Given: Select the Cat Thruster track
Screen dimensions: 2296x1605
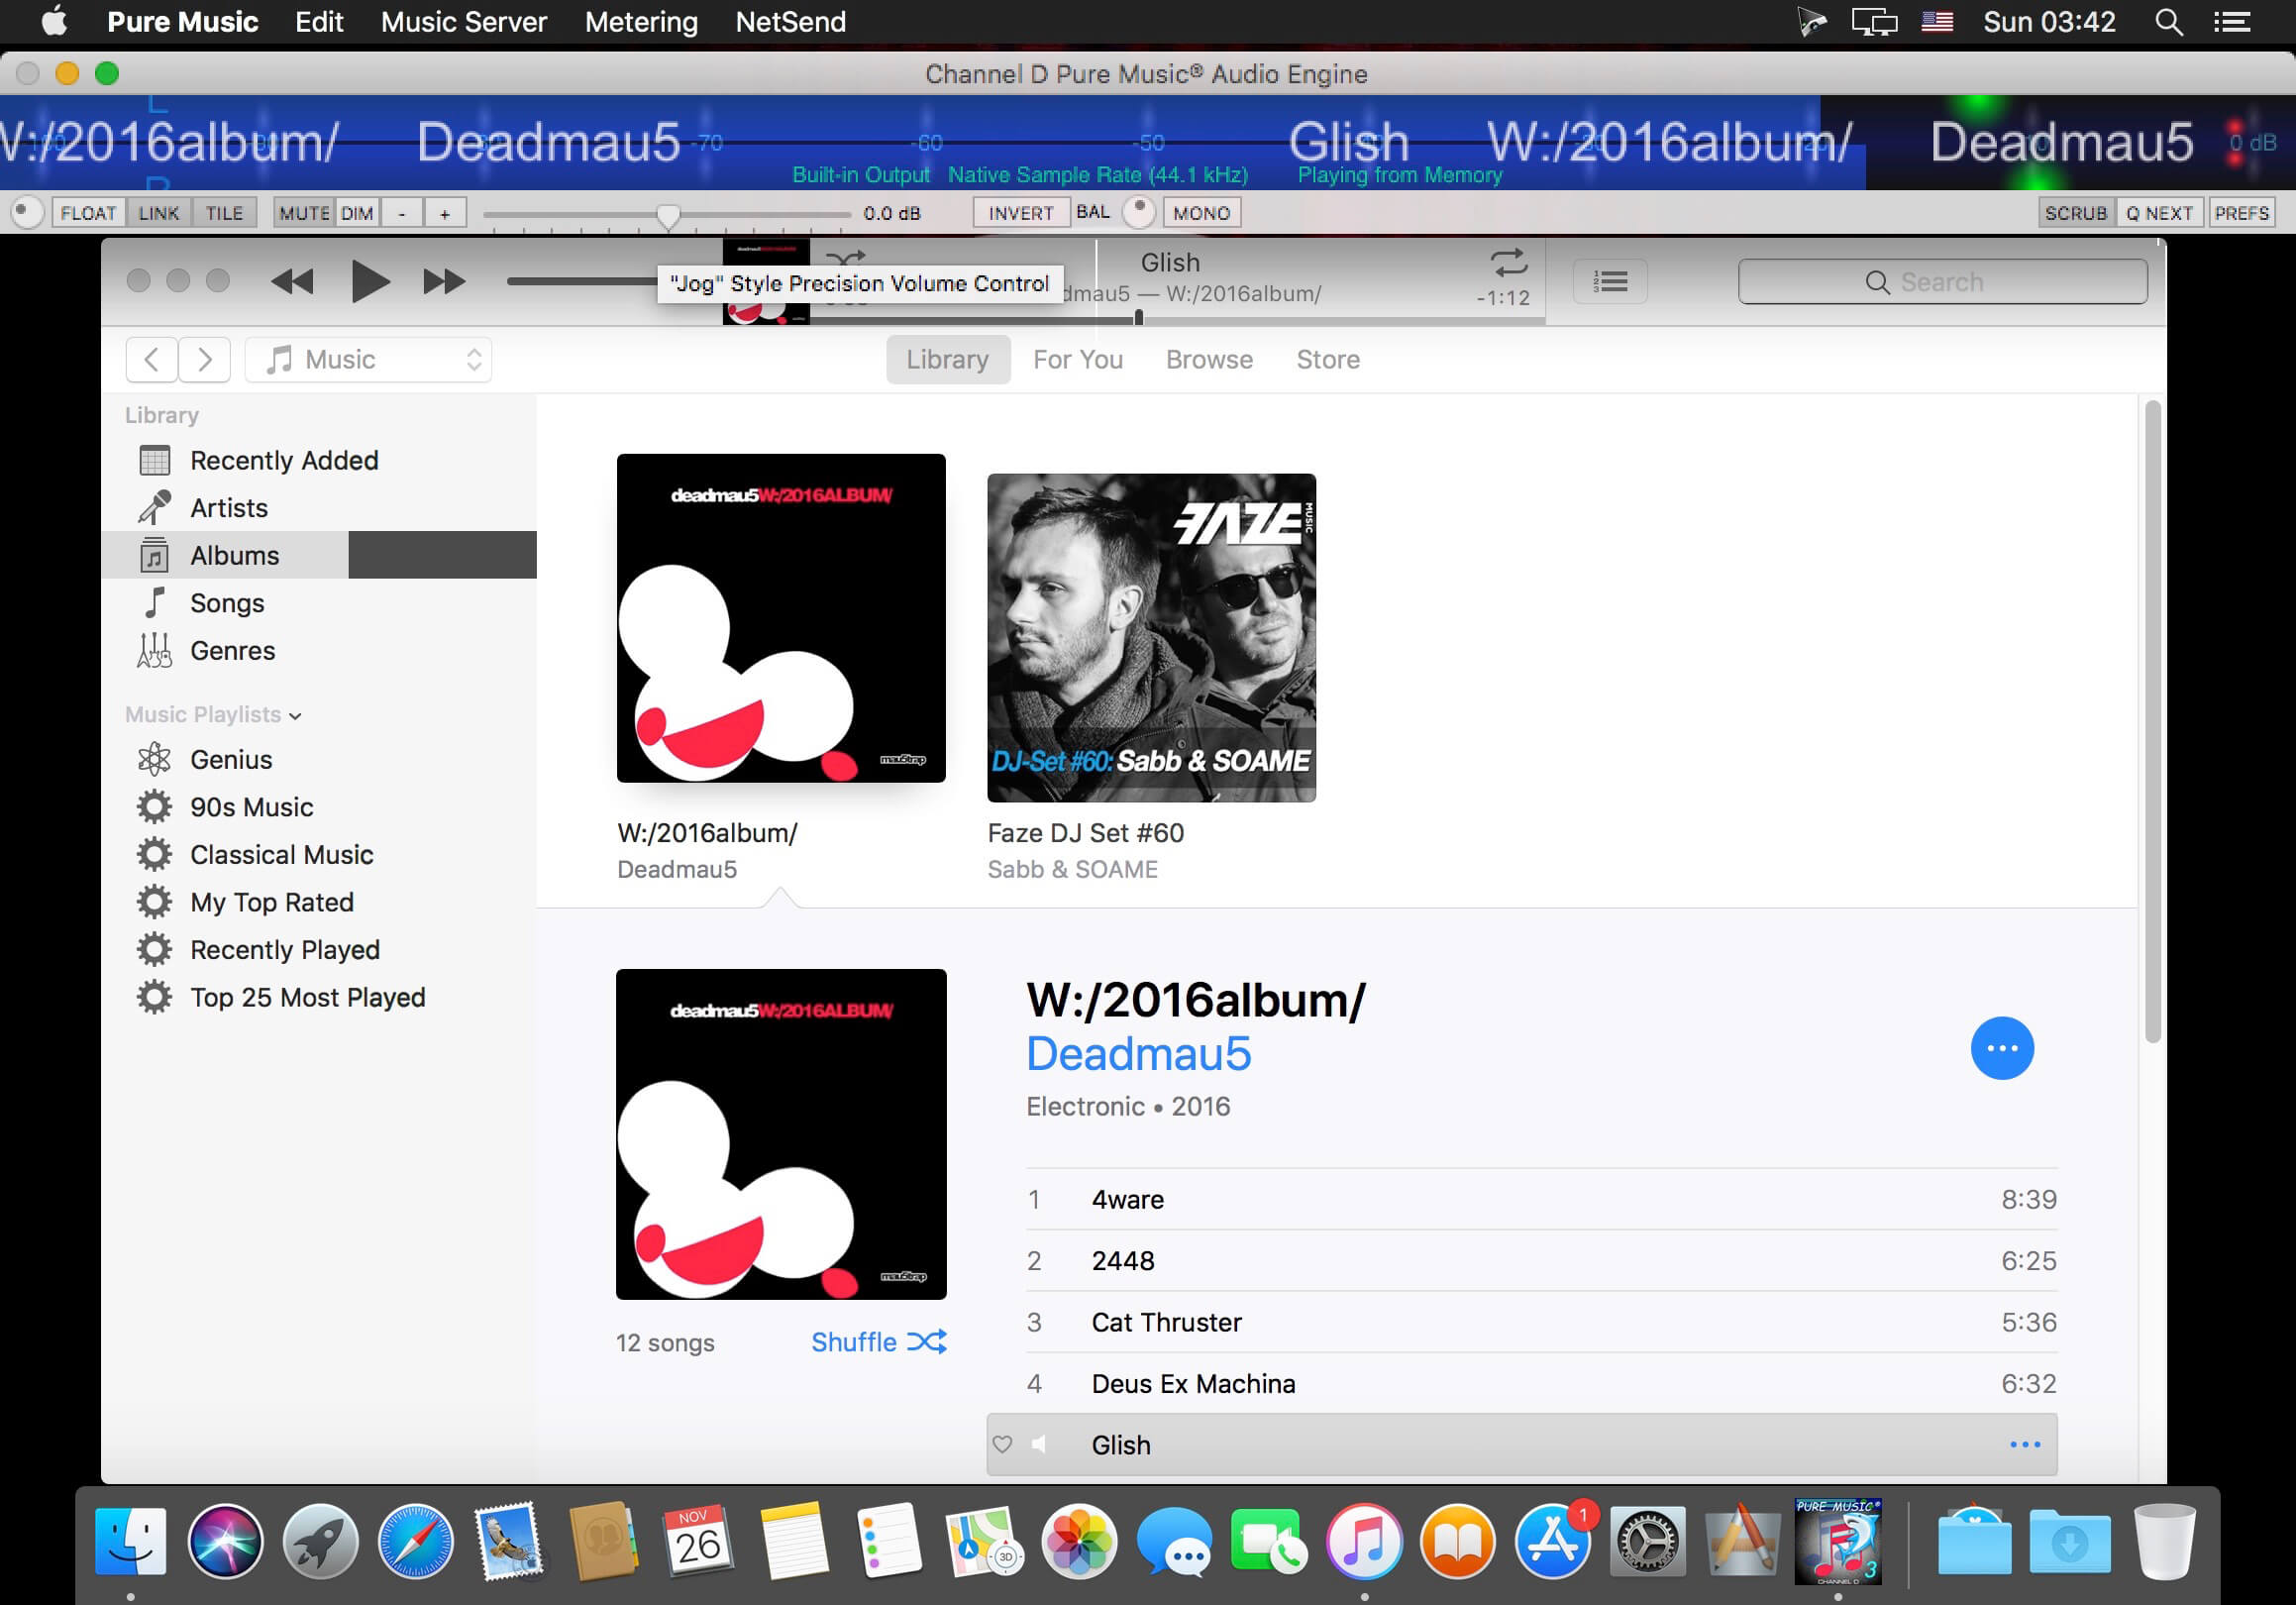Looking at the screenshot, I should pos(1541,1322).
